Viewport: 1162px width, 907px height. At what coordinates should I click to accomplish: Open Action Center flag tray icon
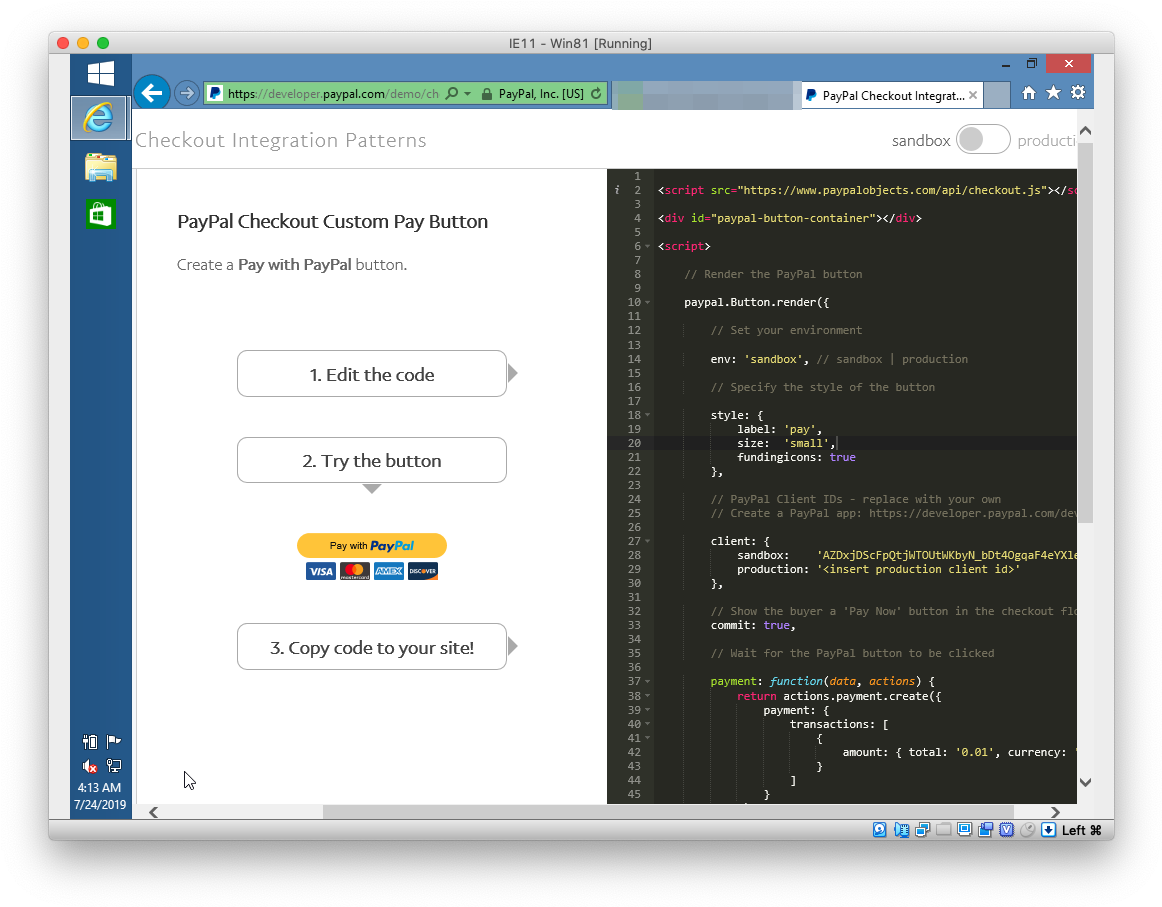click(x=113, y=742)
